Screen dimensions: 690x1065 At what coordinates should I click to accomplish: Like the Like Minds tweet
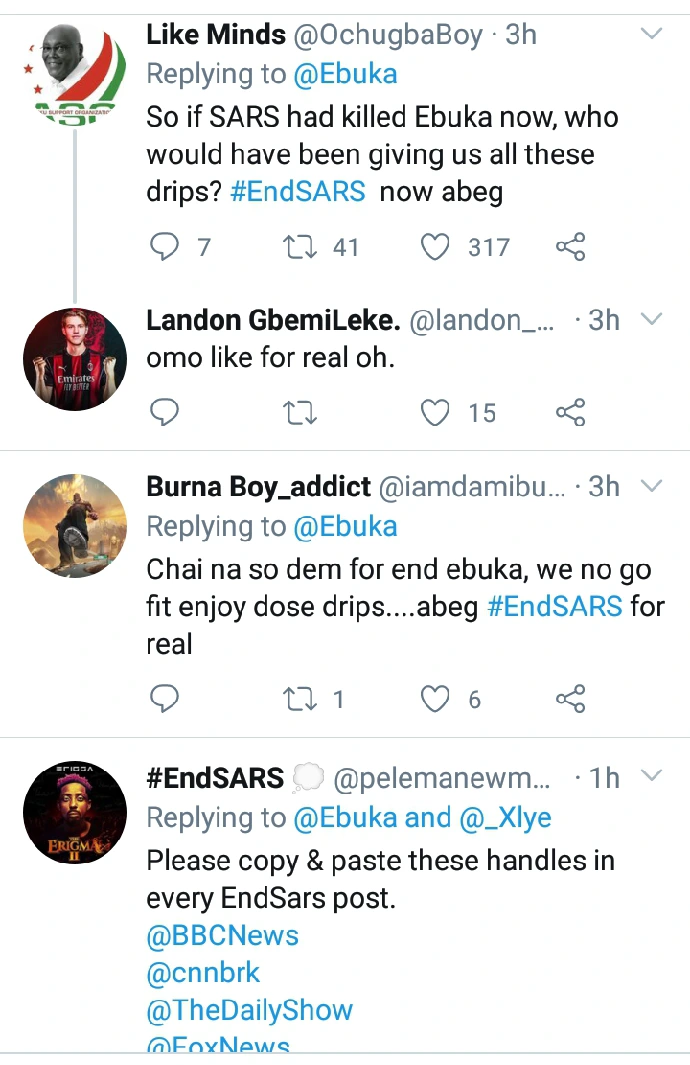435,247
